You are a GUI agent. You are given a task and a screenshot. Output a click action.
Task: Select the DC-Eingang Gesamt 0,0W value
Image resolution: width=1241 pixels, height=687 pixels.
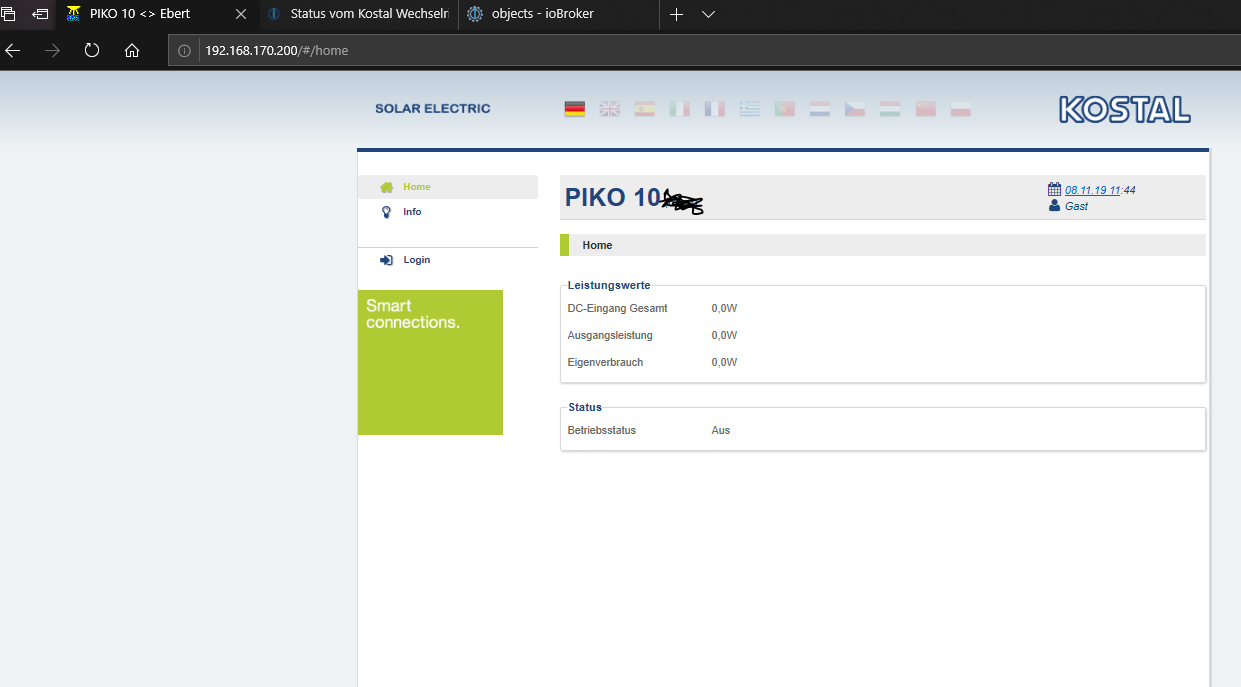(x=724, y=308)
